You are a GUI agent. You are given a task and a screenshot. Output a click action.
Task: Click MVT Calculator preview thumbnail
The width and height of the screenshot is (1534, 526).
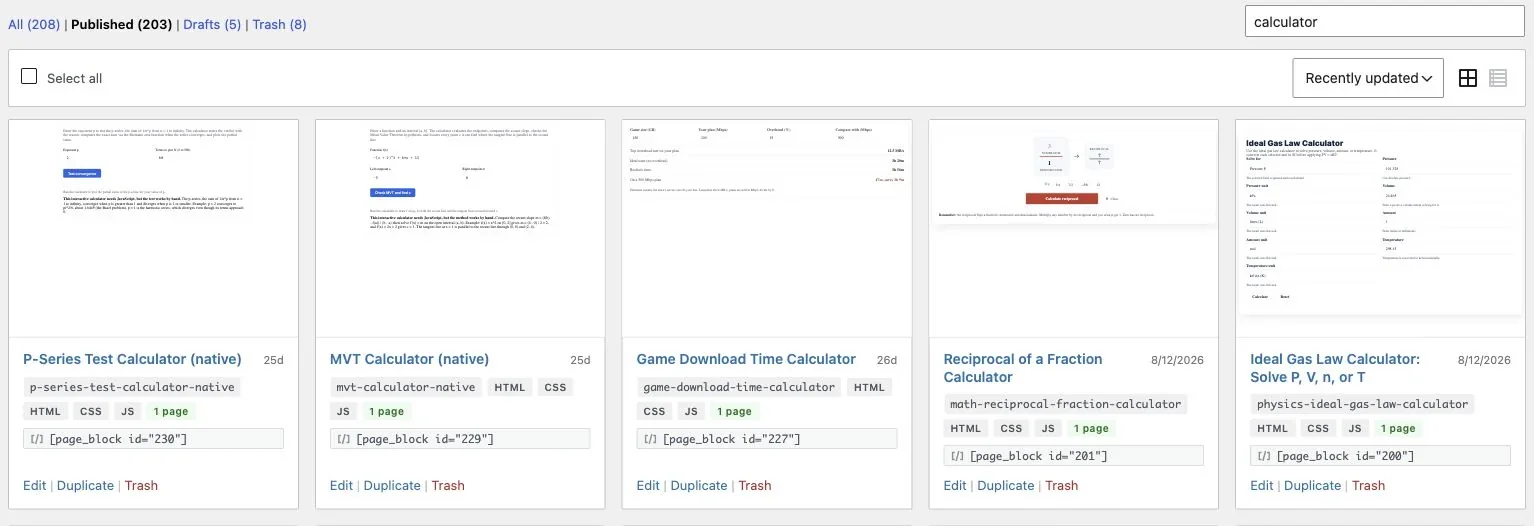coord(460,228)
